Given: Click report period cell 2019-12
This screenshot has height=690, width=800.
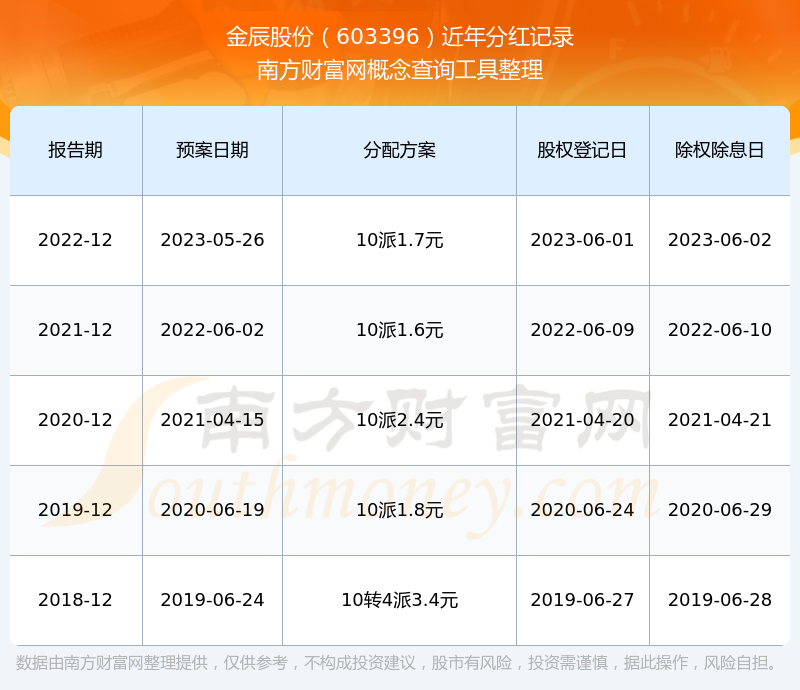Looking at the screenshot, I should [76, 509].
